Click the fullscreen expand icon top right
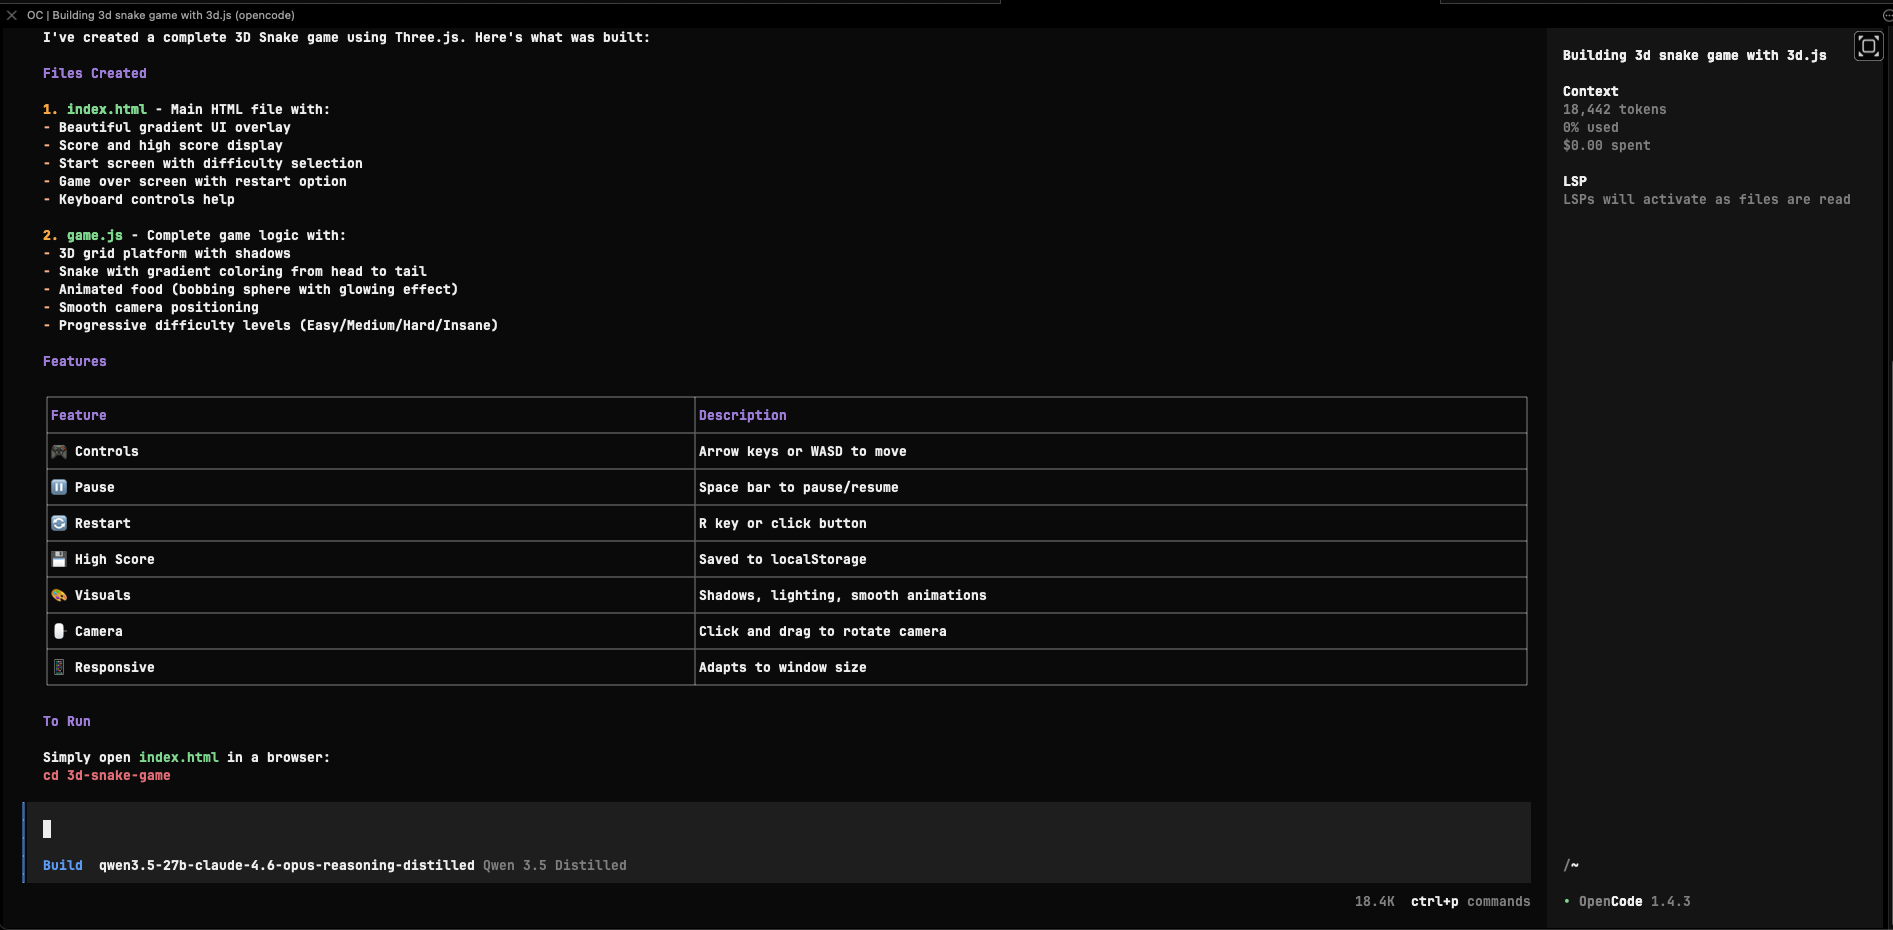Viewport: 1893px width, 930px height. [x=1868, y=45]
